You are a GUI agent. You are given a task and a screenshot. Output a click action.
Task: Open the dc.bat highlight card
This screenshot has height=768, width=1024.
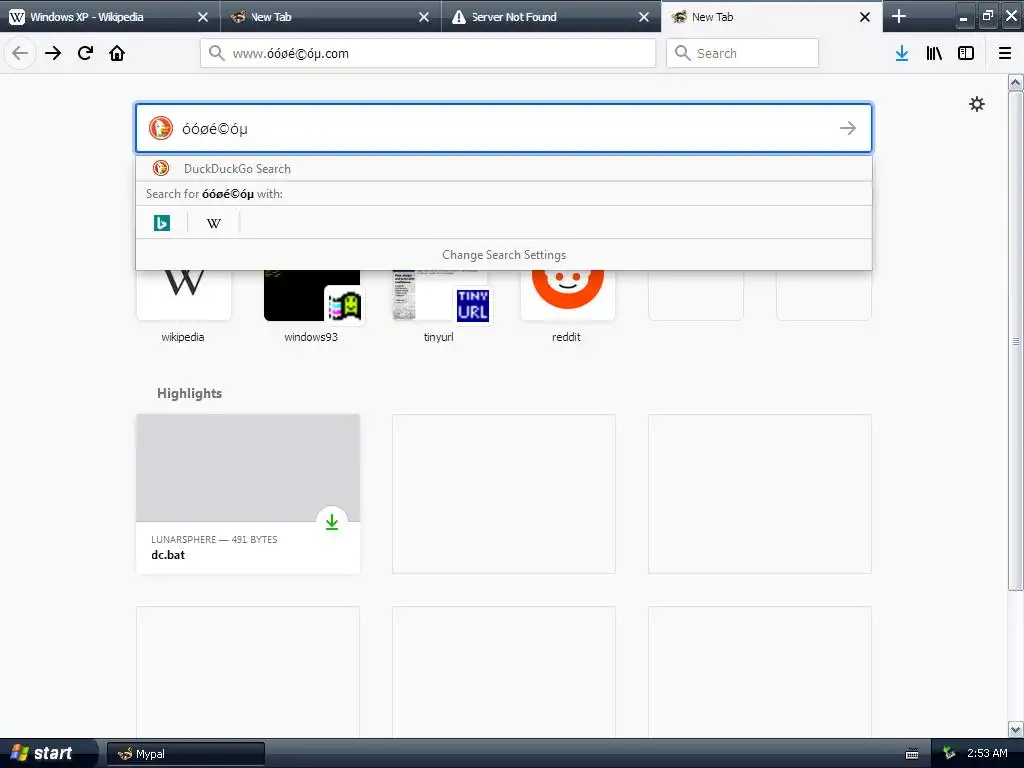click(x=248, y=494)
